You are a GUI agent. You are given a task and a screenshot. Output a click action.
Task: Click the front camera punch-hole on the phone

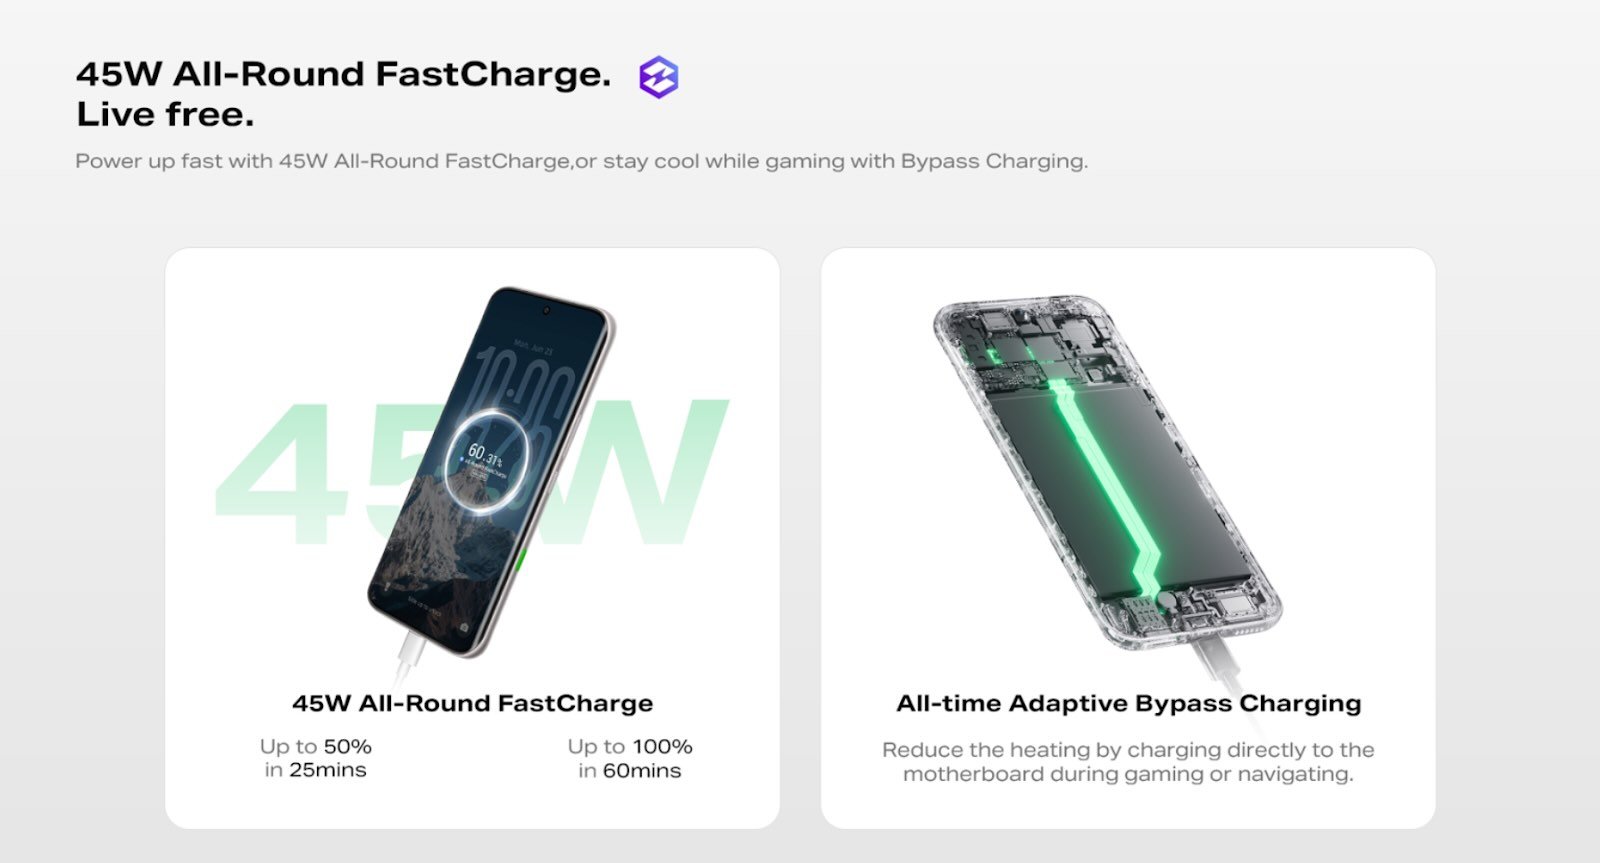546,311
